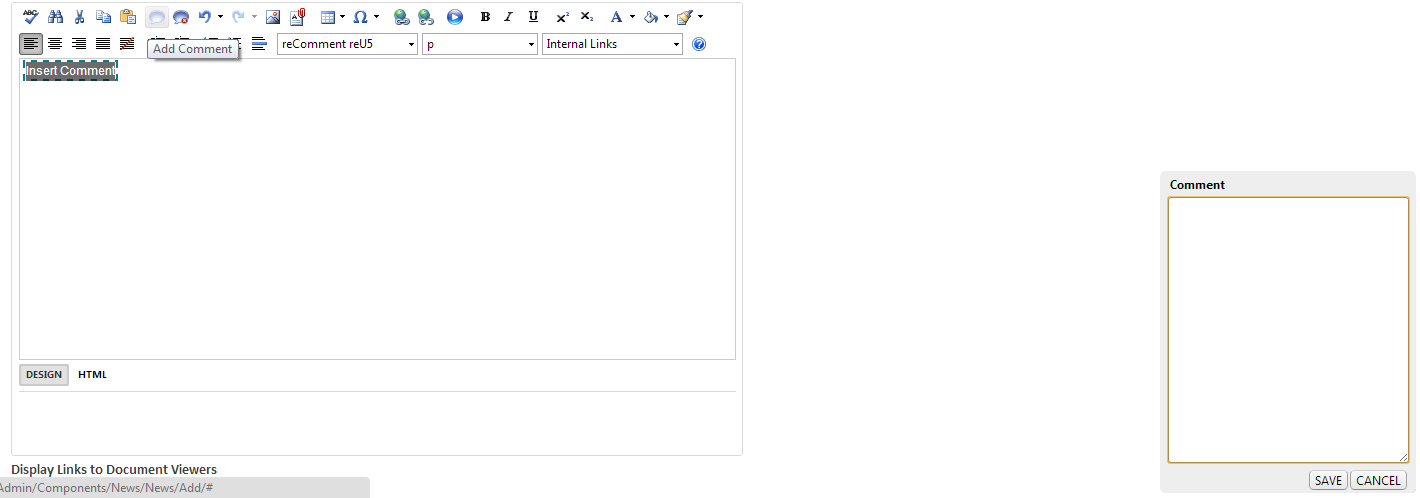
Task: Apply subscript formatting
Action: (587, 17)
